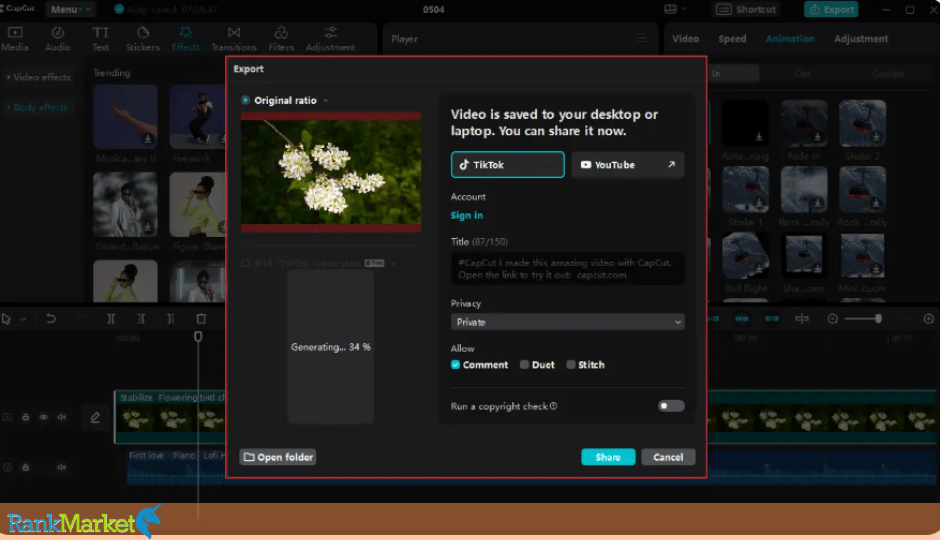Click the undo arrow in timeline toolbar
The height and width of the screenshot is (540, 940).
coord(51,319)
